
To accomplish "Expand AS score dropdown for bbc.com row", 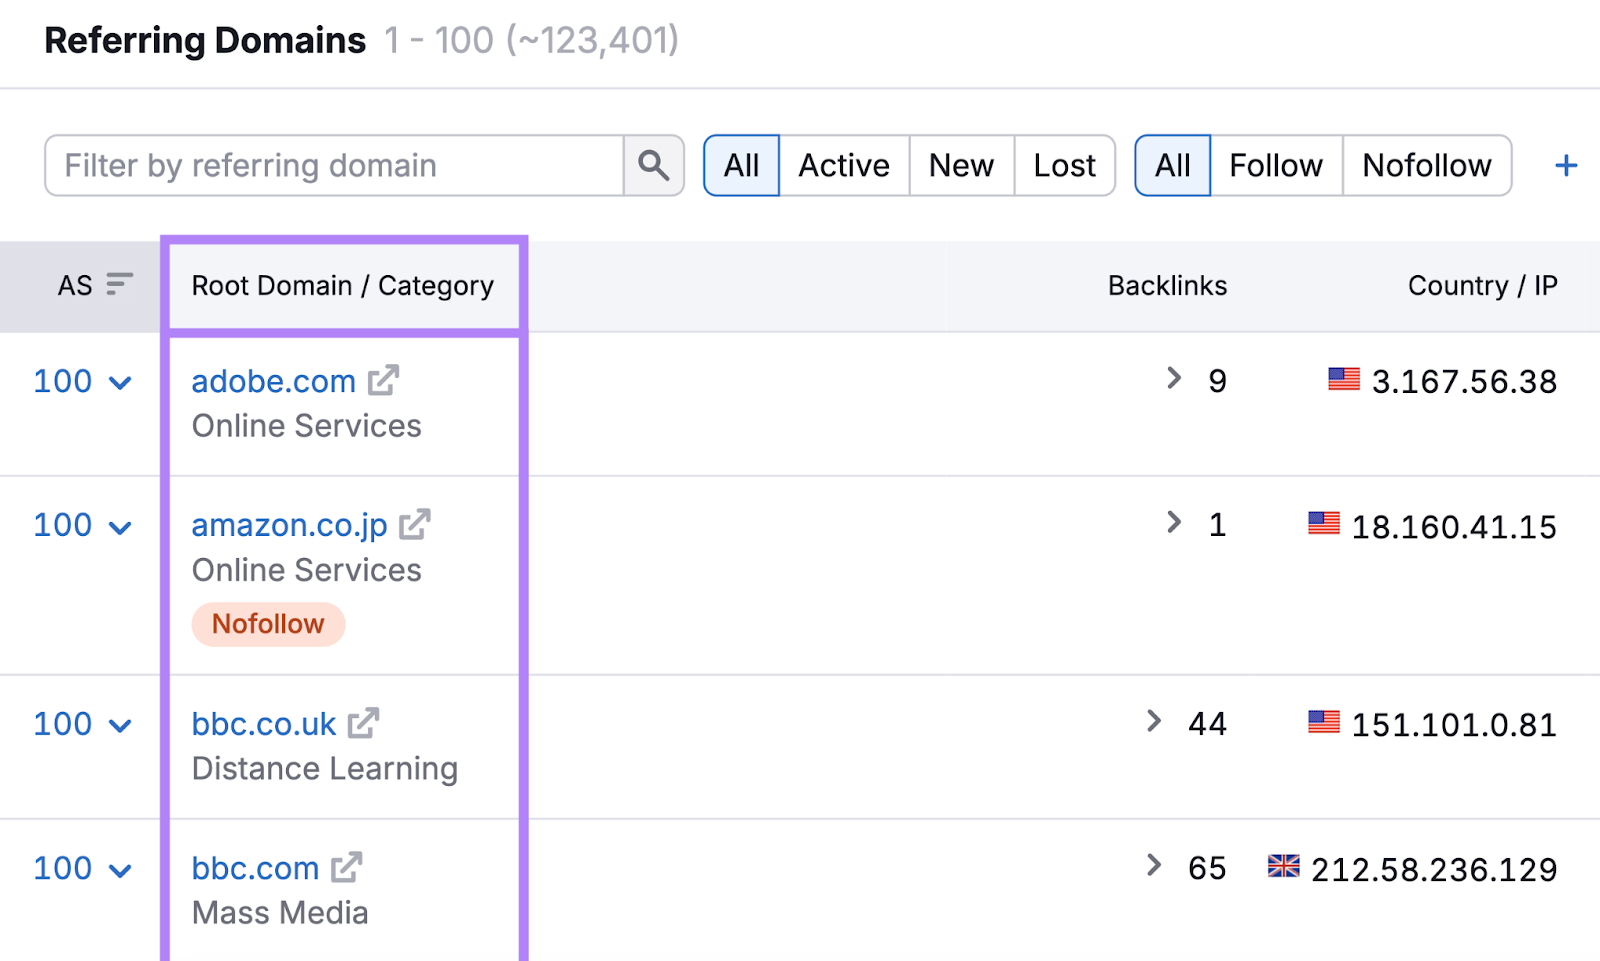I will point(120,870).
